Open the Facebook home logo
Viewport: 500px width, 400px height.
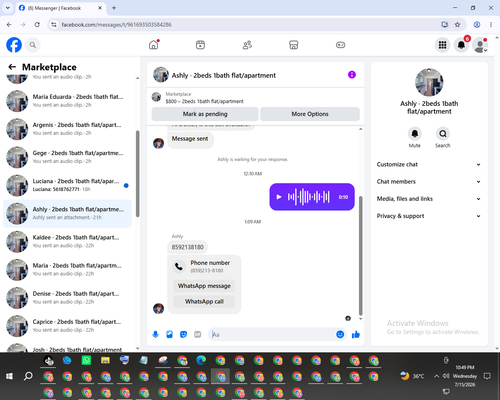[x=14, y=45]
